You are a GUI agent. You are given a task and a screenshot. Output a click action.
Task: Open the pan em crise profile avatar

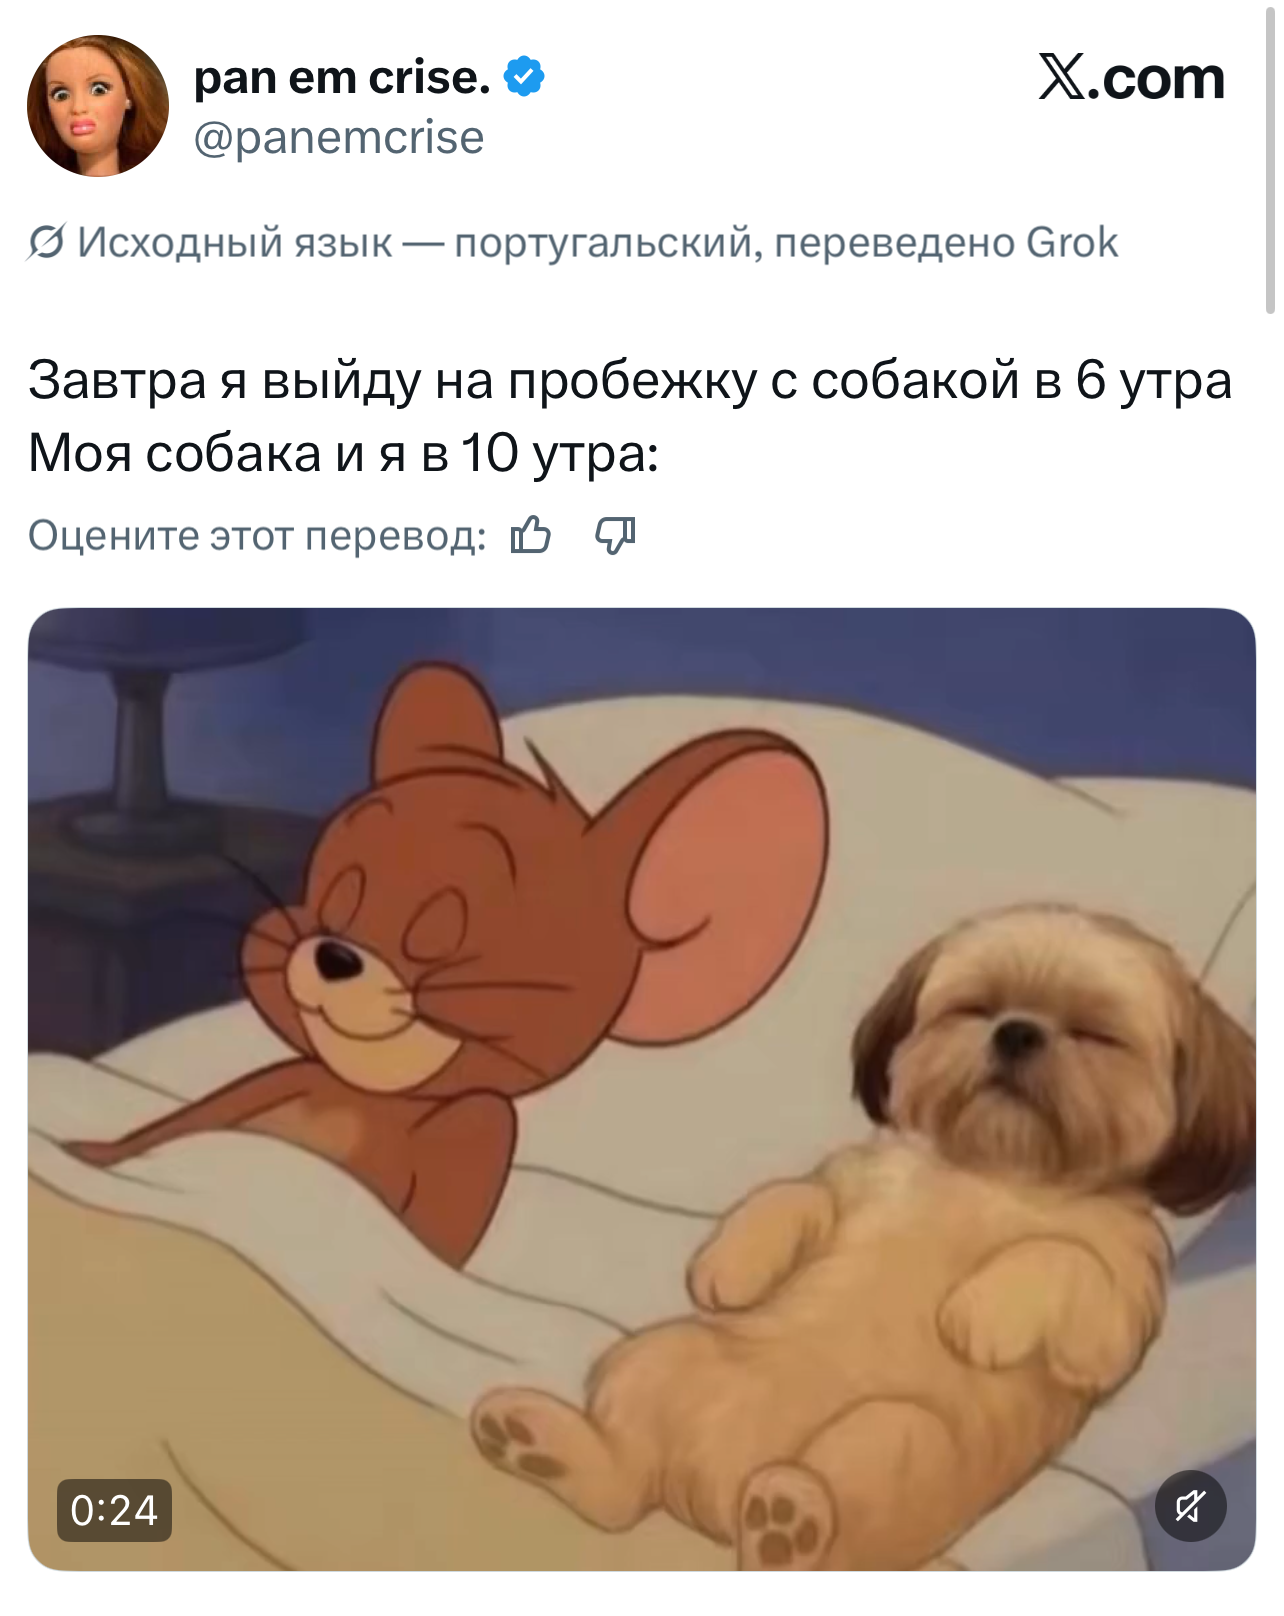pos(98,106)
